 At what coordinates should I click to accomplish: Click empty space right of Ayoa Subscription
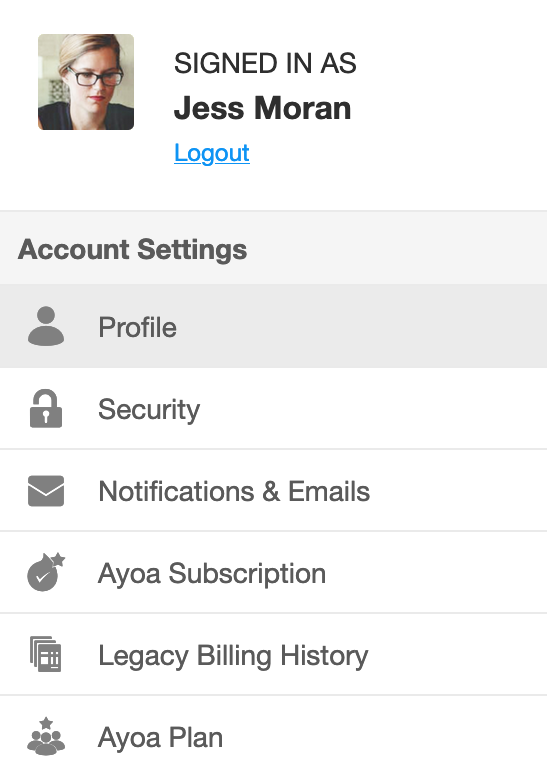(x=436, y=573)
